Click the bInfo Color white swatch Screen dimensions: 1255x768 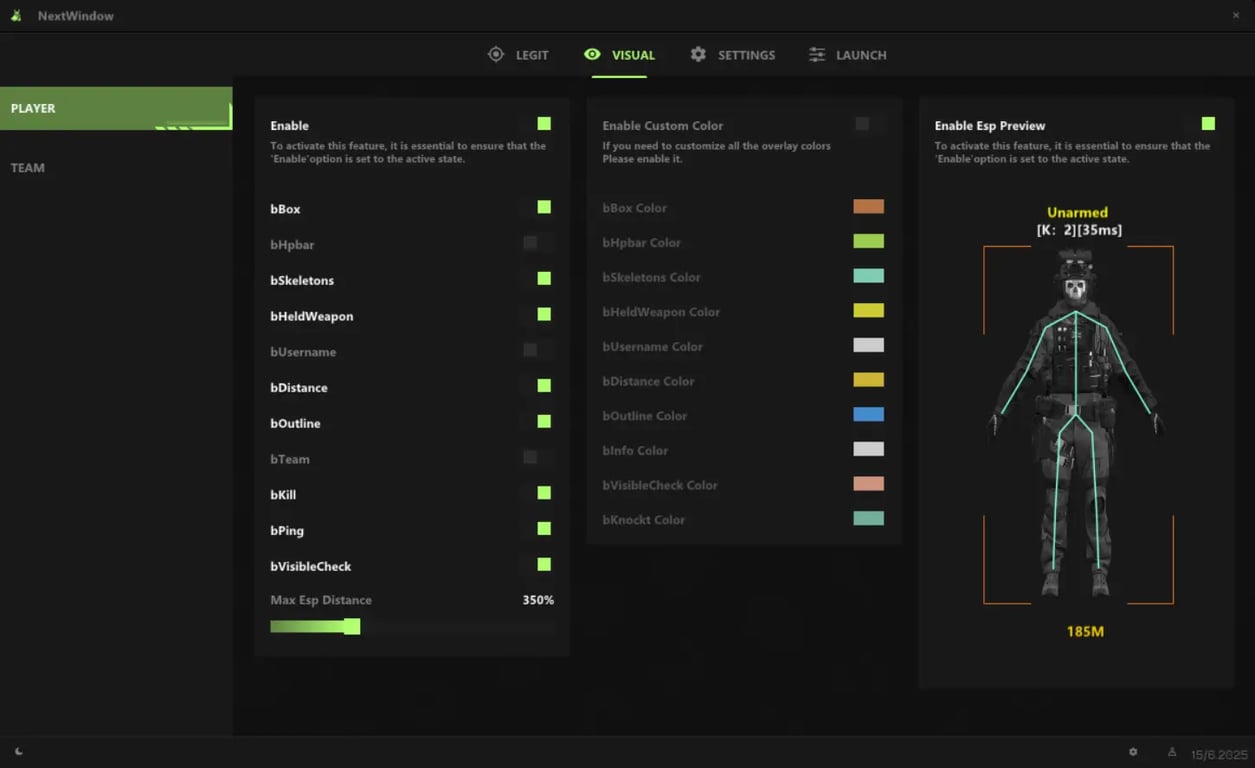pos(868,449)
